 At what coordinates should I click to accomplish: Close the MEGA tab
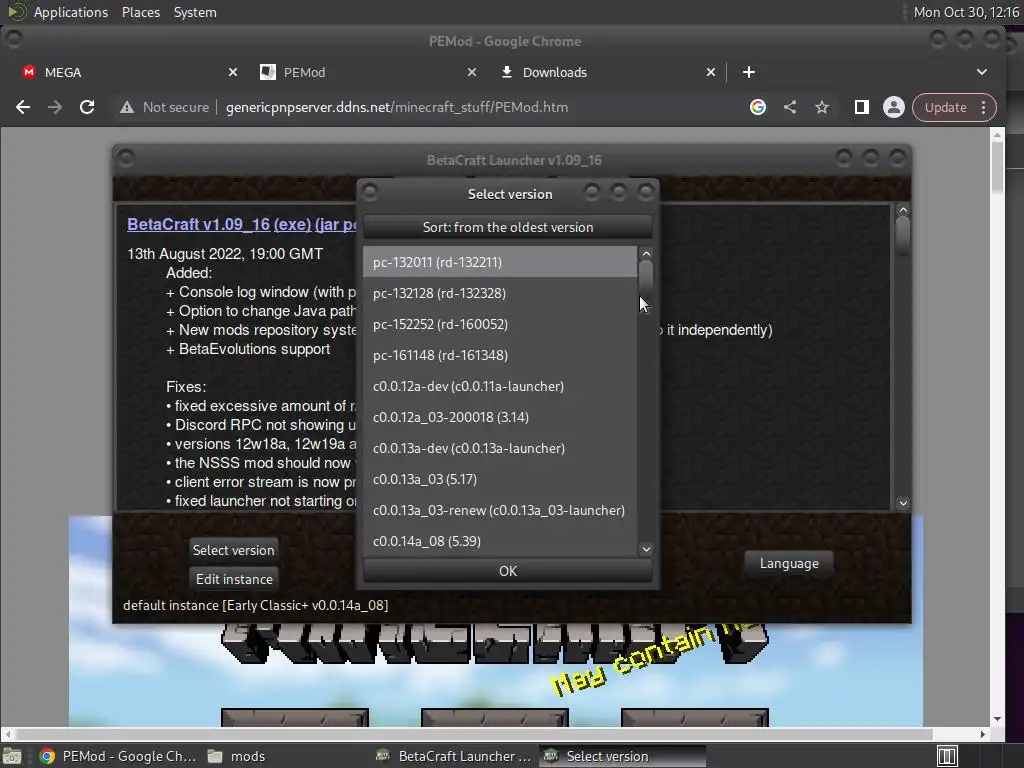pyautogui.click(x=232, y=72)
